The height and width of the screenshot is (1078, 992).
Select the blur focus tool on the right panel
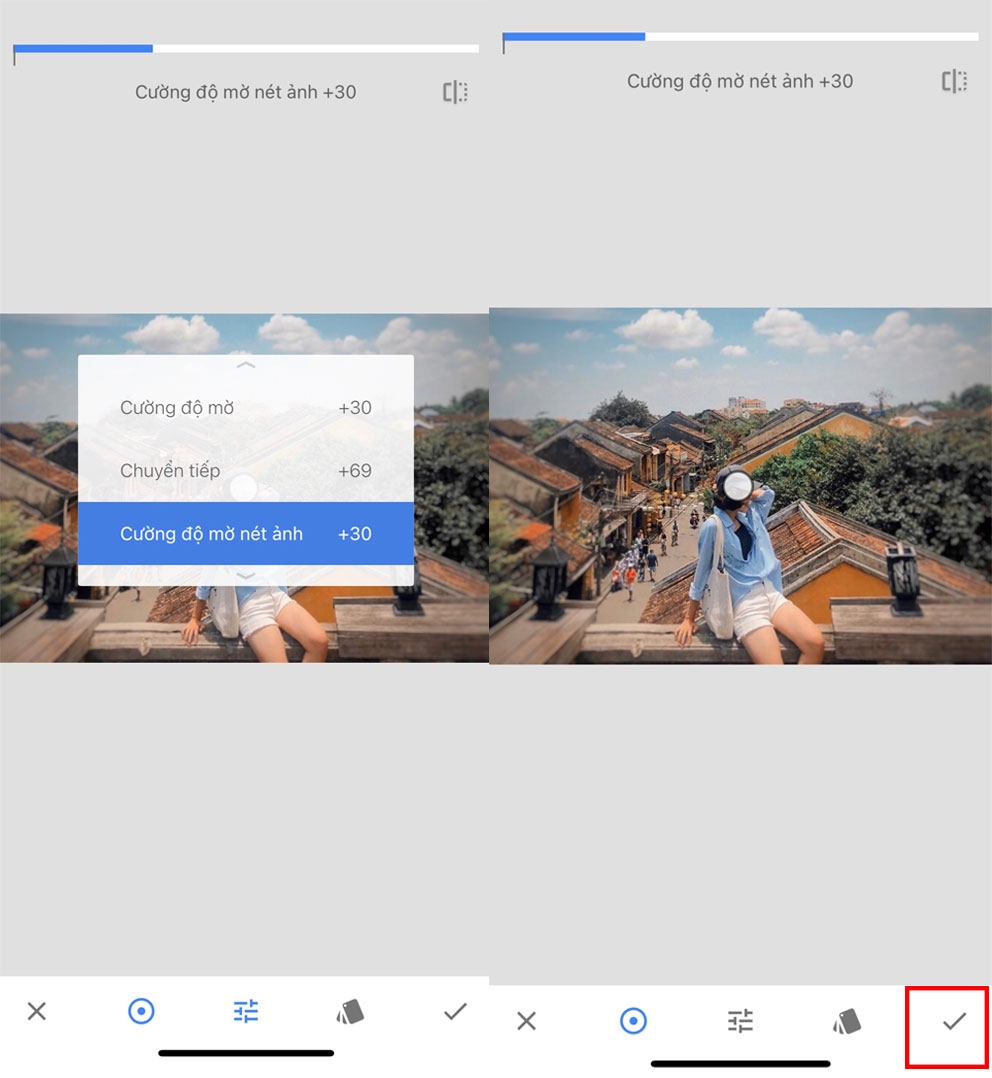(x=633, y=1022)
